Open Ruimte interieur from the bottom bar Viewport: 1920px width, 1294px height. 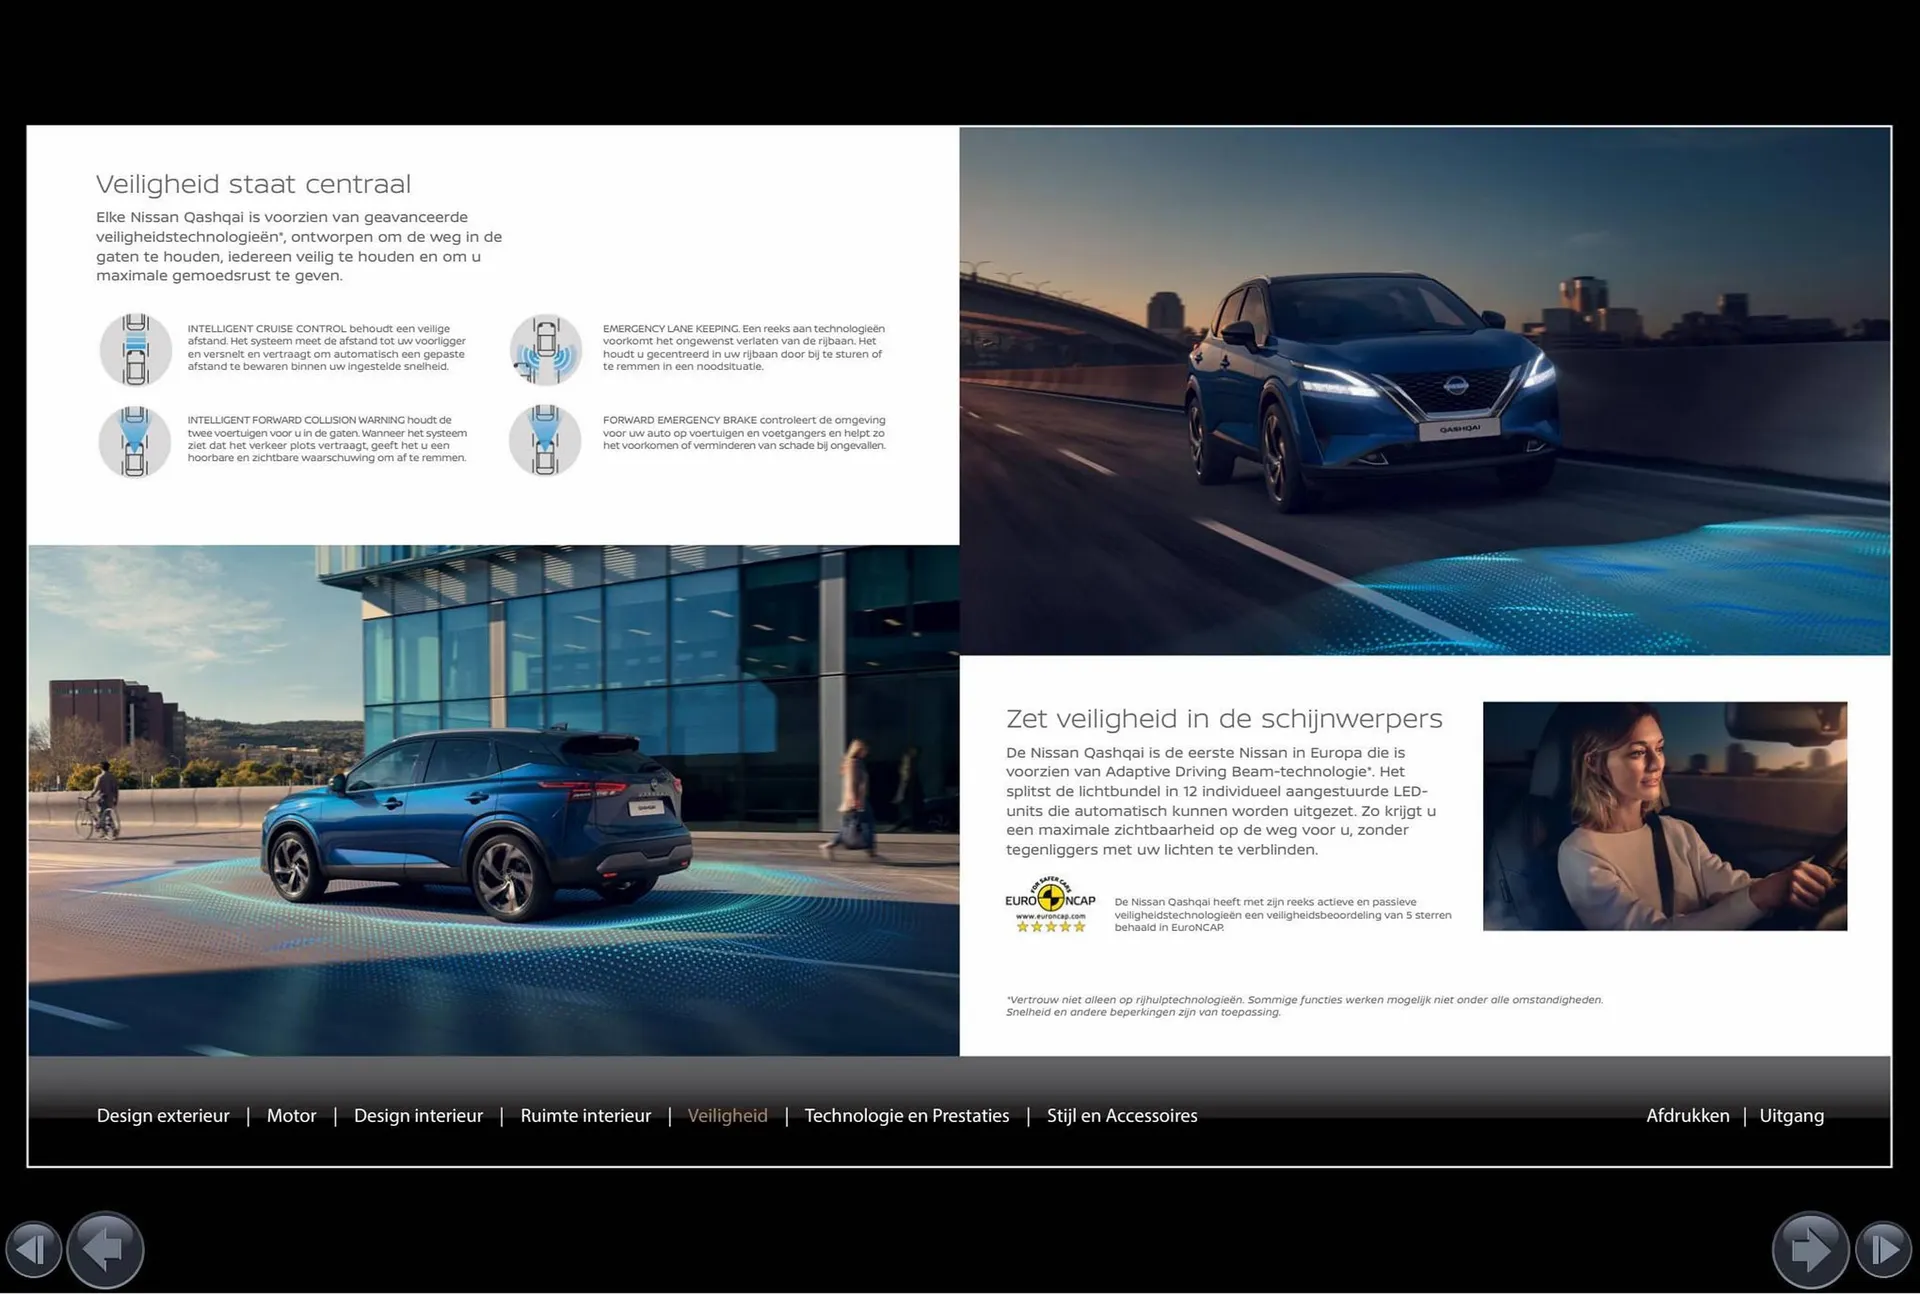tap(585, 1115)
